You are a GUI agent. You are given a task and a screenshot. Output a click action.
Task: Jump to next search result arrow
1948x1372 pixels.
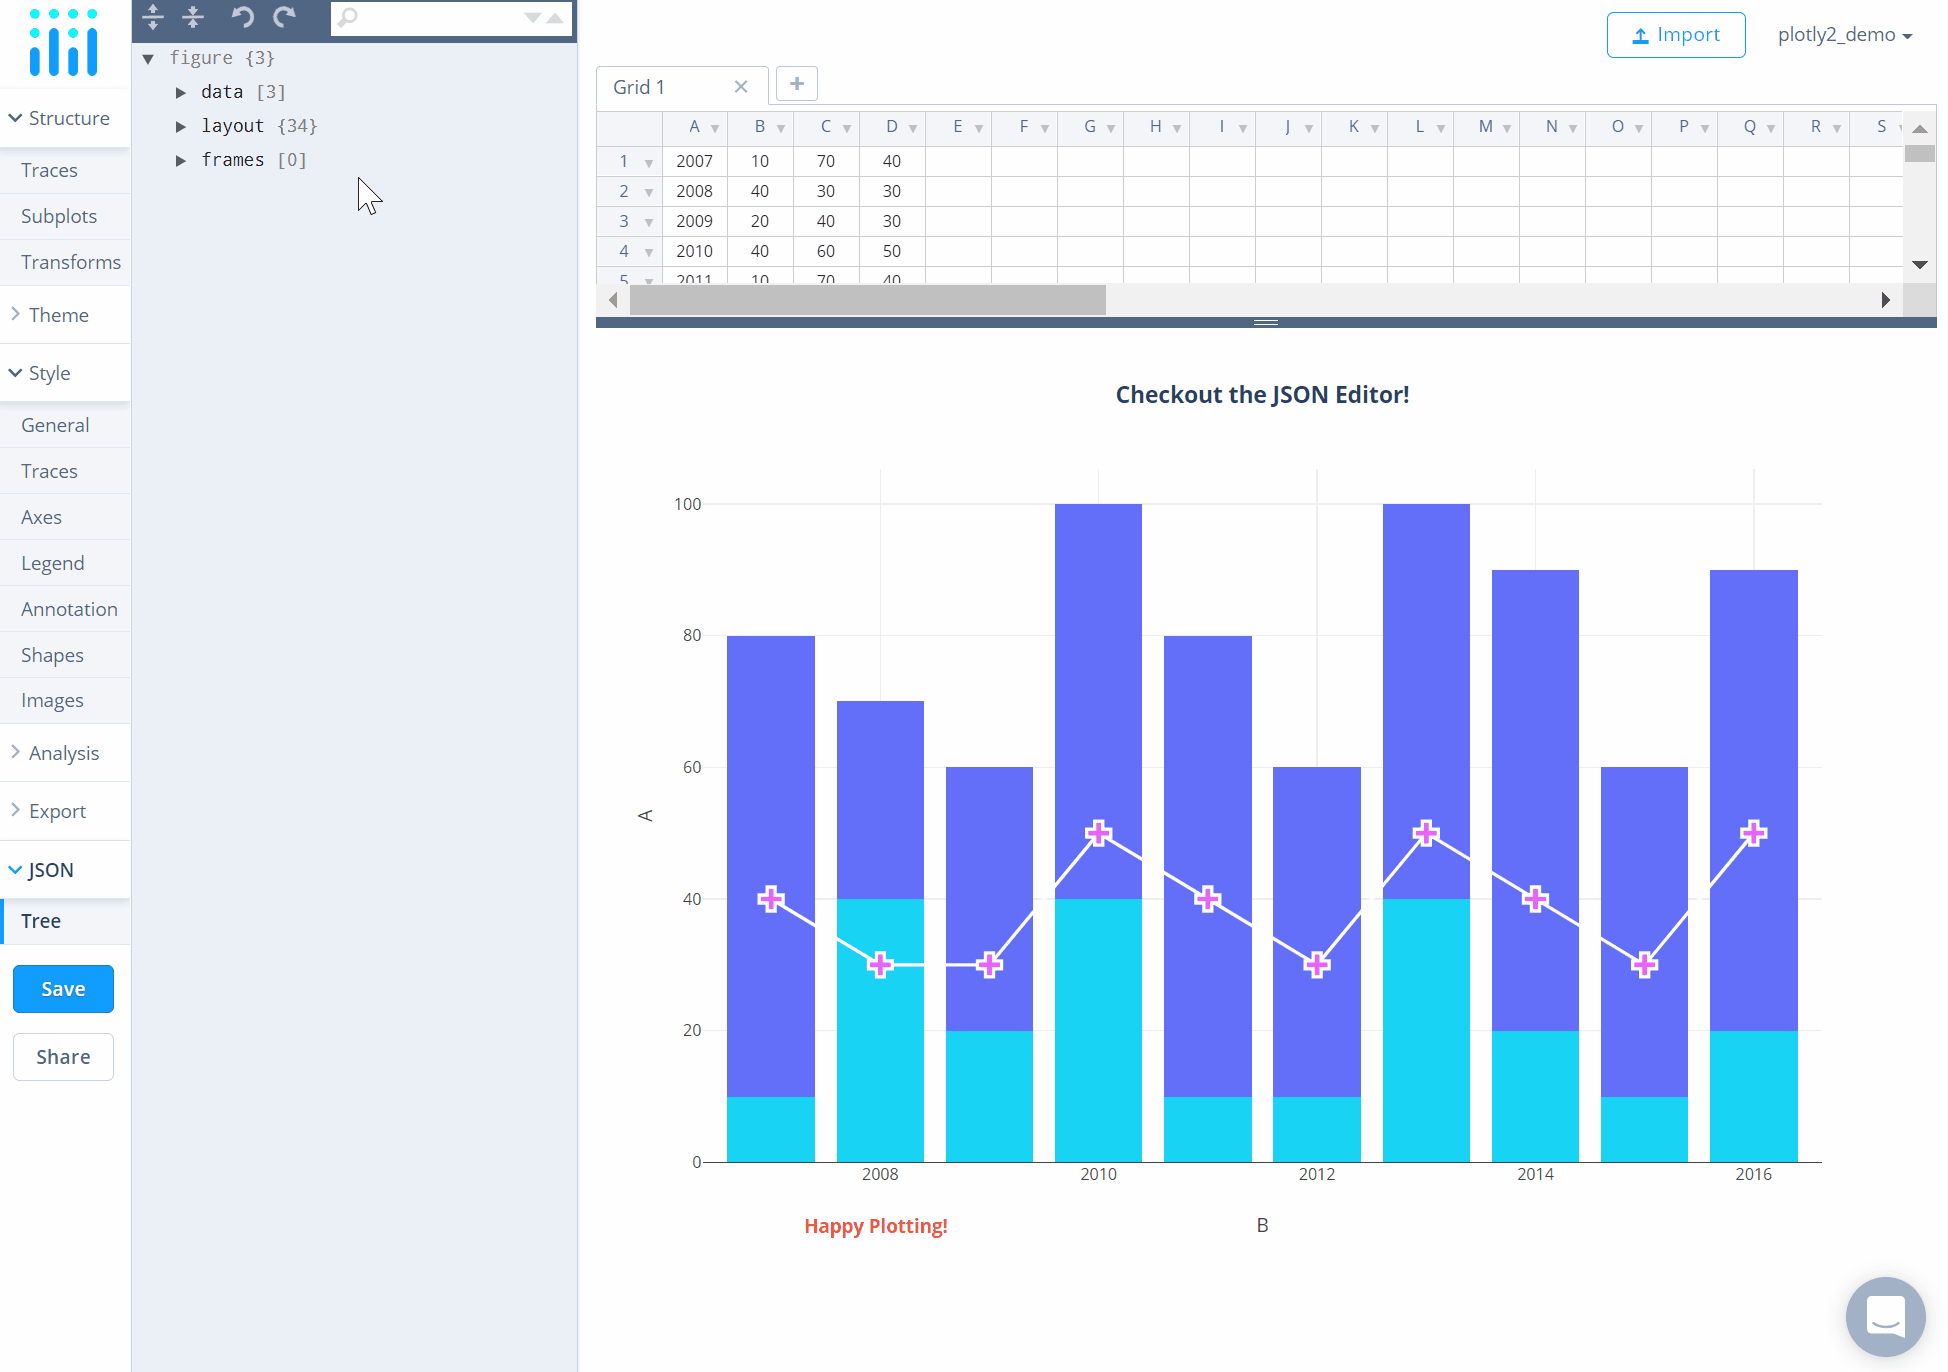tap(532, 18)
